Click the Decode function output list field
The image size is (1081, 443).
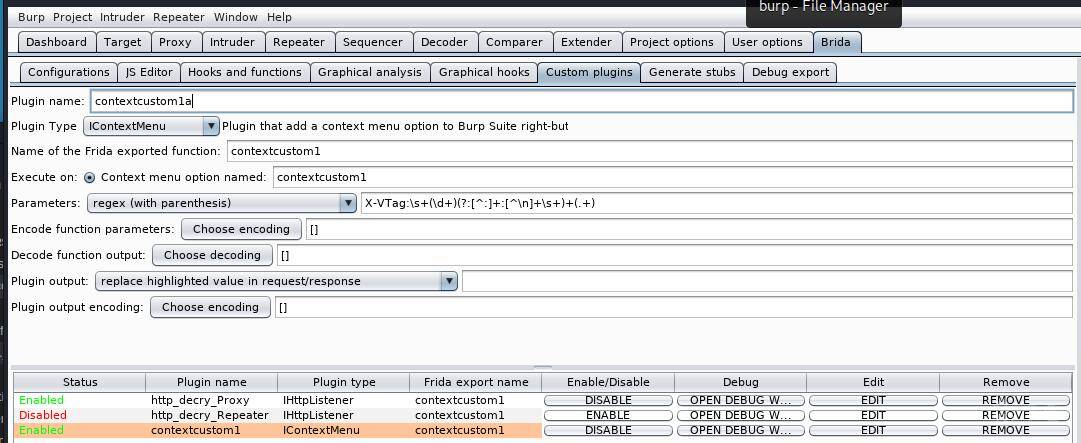click(x=675, y=256)
